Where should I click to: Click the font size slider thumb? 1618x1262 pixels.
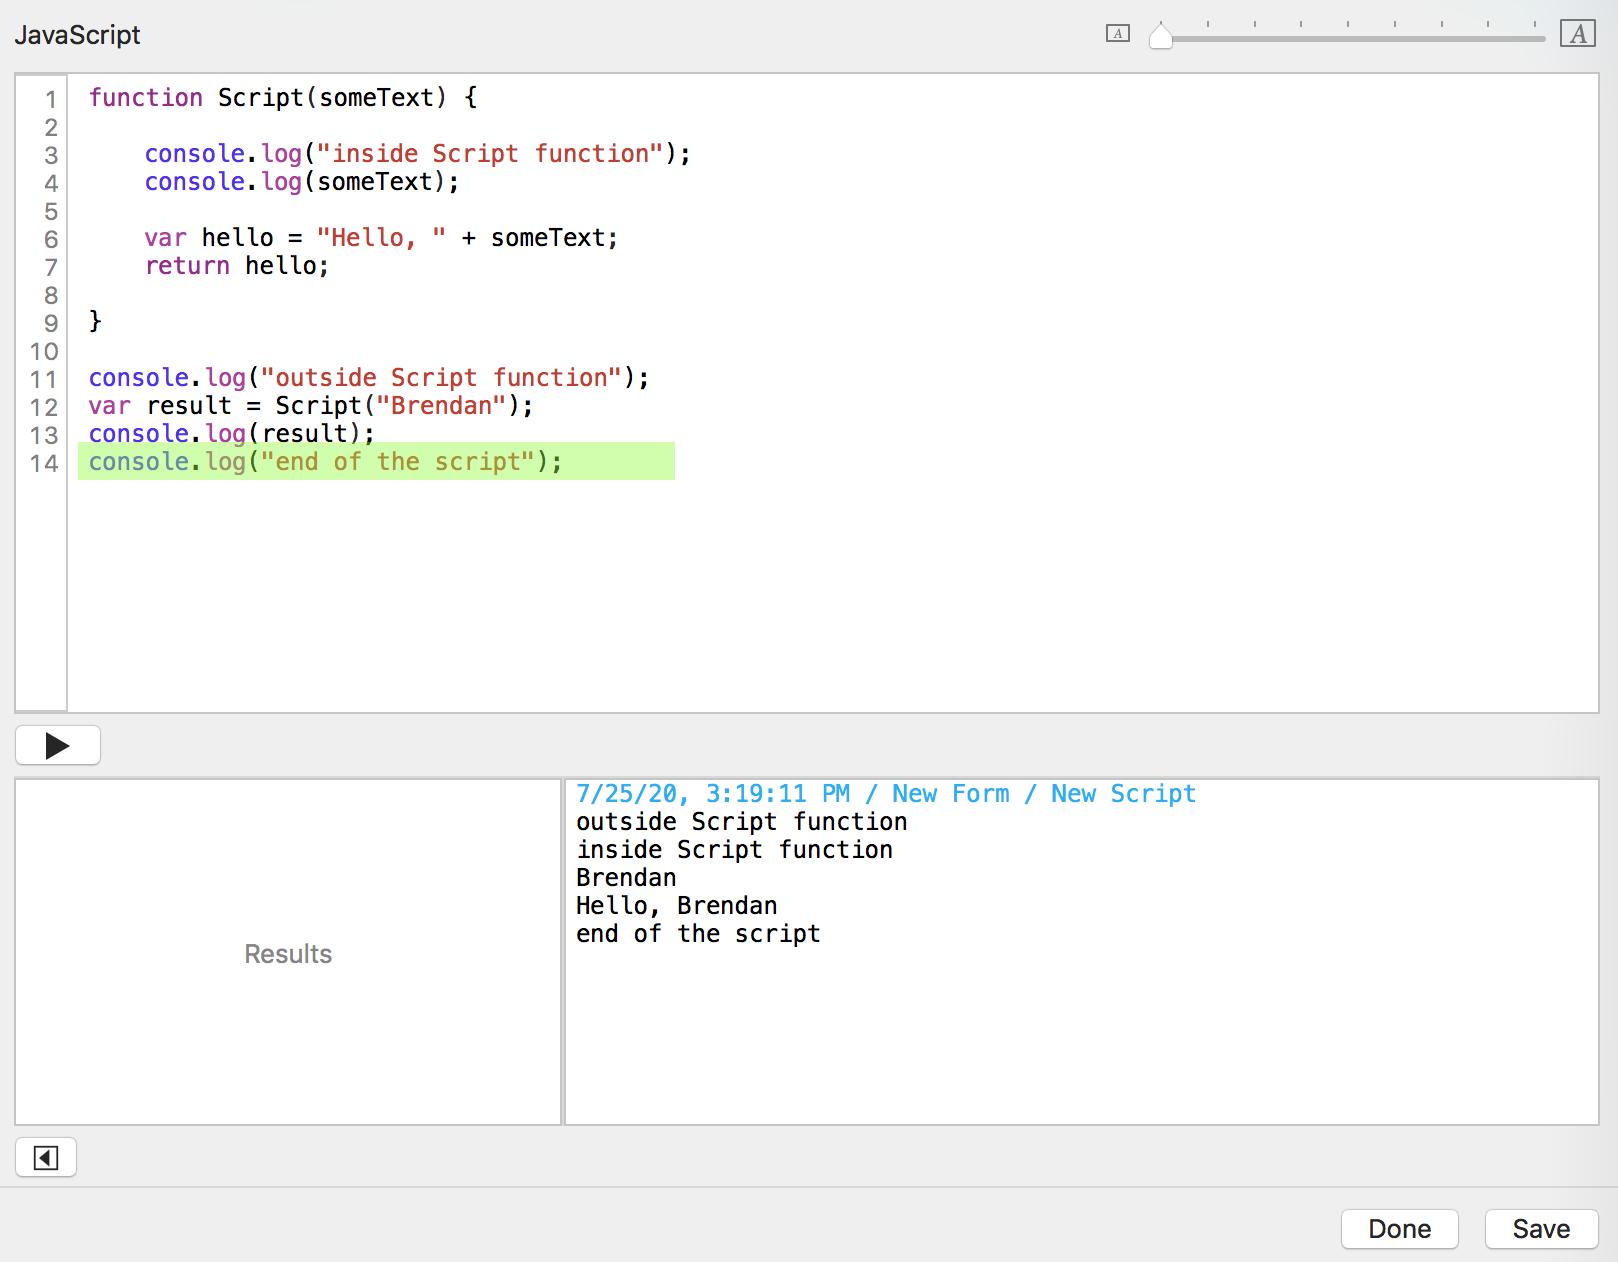tap(1160, 37)
